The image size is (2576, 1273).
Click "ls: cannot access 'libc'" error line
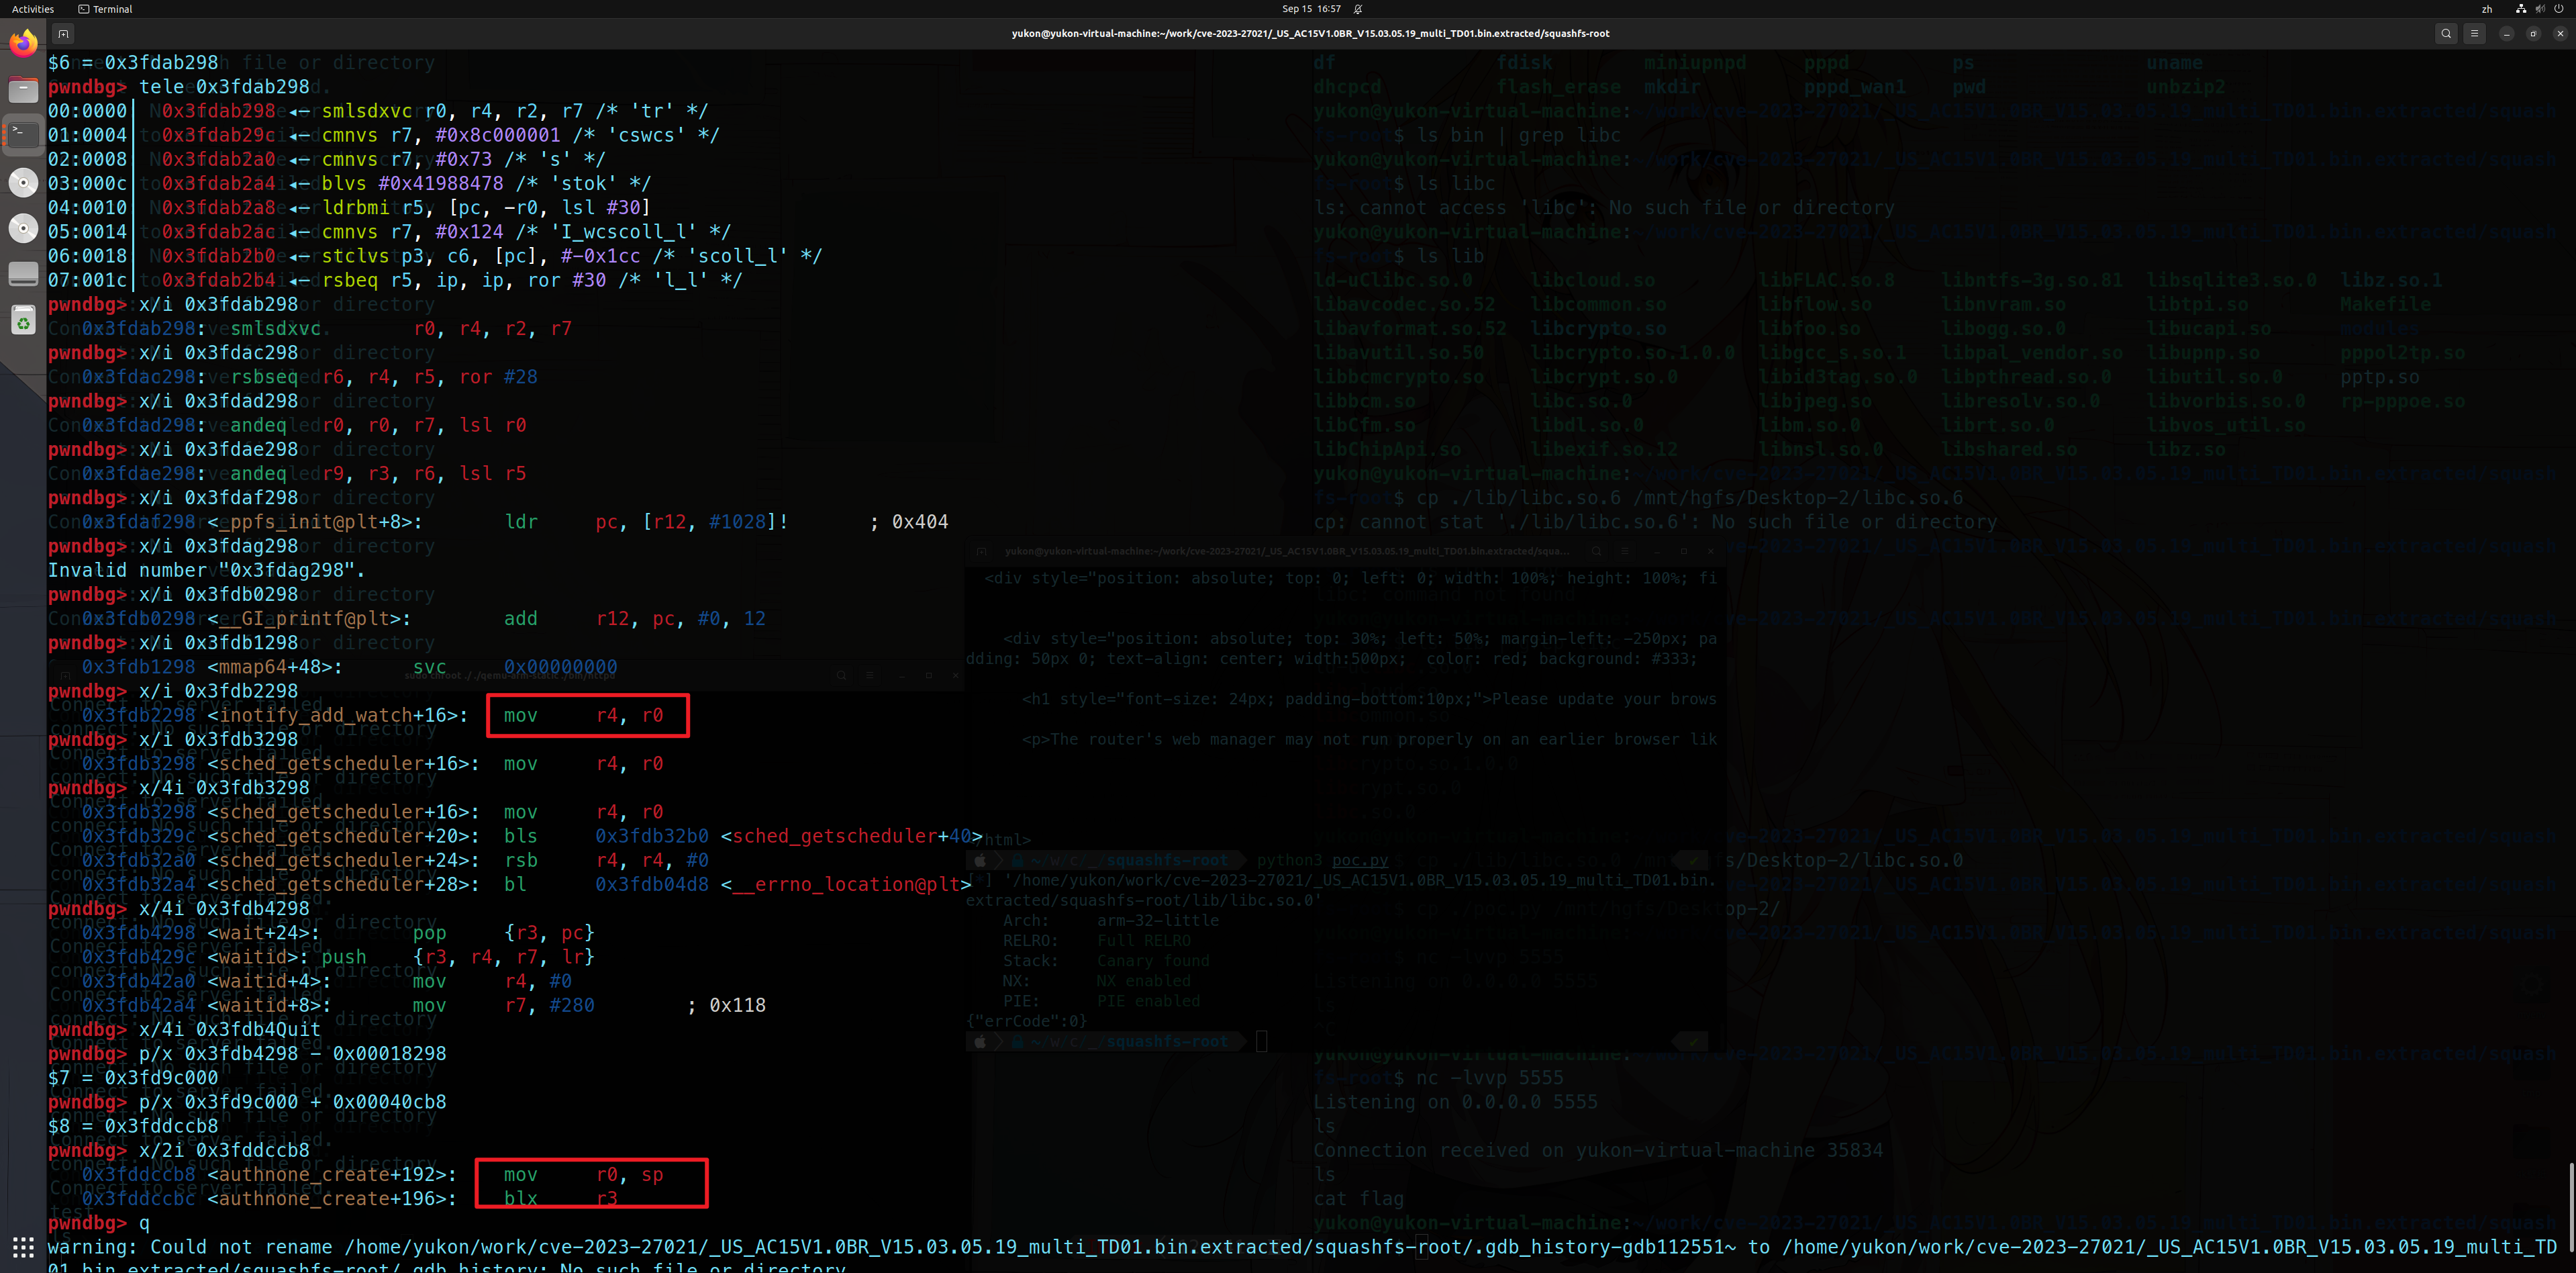point(1604,207)
